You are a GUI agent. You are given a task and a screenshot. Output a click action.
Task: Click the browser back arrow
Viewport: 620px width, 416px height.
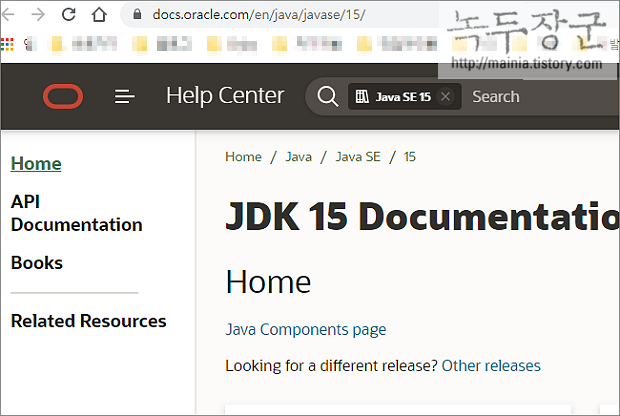pyautogui.click(x=8, y=15)
